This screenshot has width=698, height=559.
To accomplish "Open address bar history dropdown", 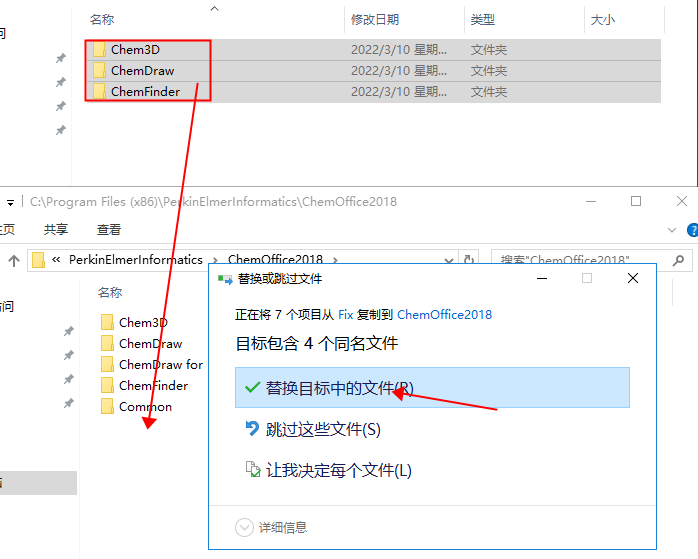I will click(449, 260).
